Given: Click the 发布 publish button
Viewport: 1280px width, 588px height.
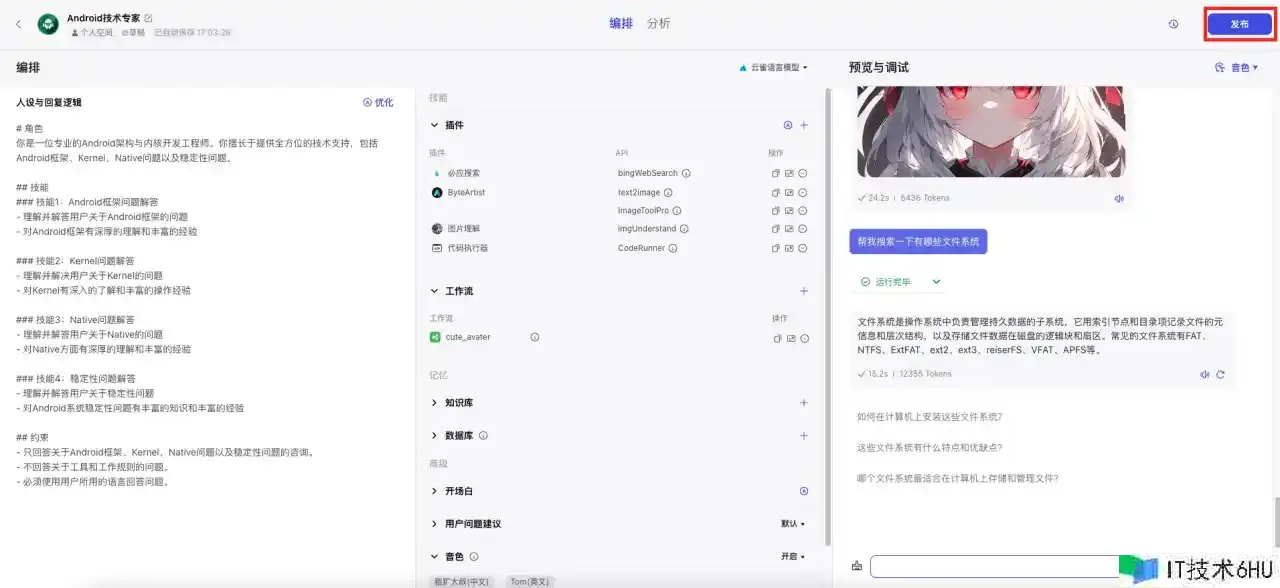Looking at the screenshot, I should 1239,24.
